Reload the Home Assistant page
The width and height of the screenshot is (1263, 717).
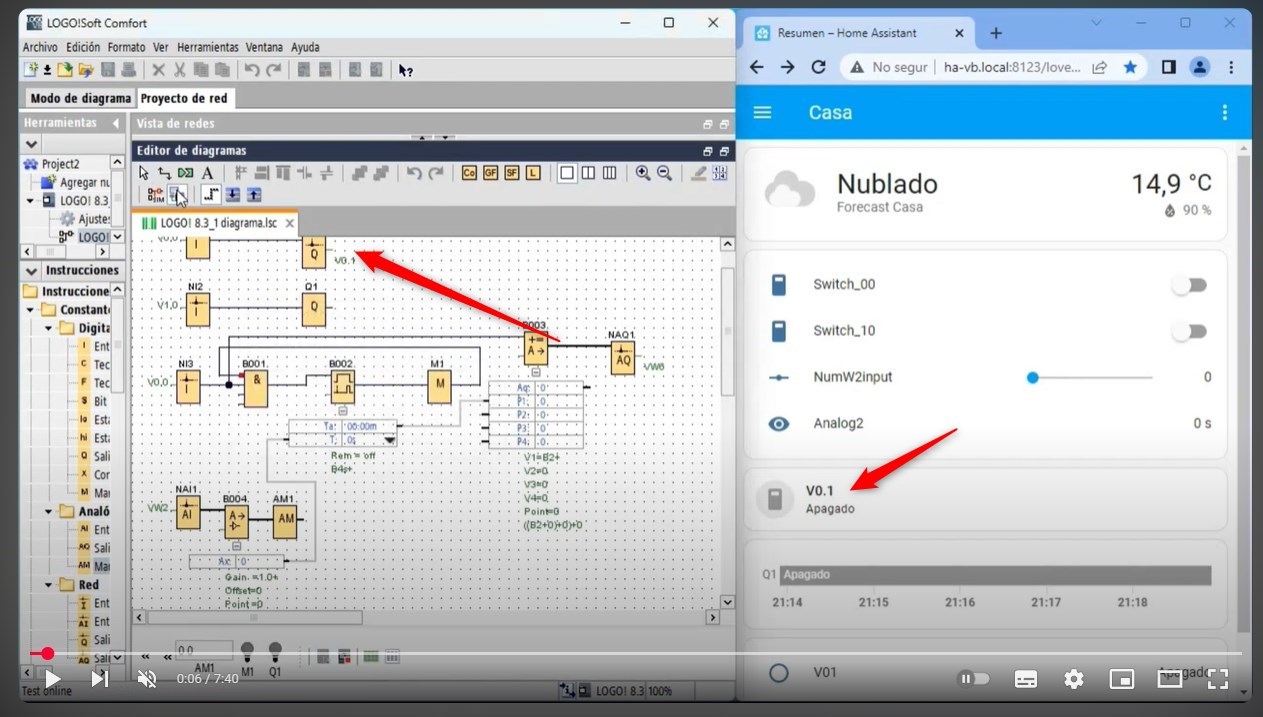tap(818, 67)
